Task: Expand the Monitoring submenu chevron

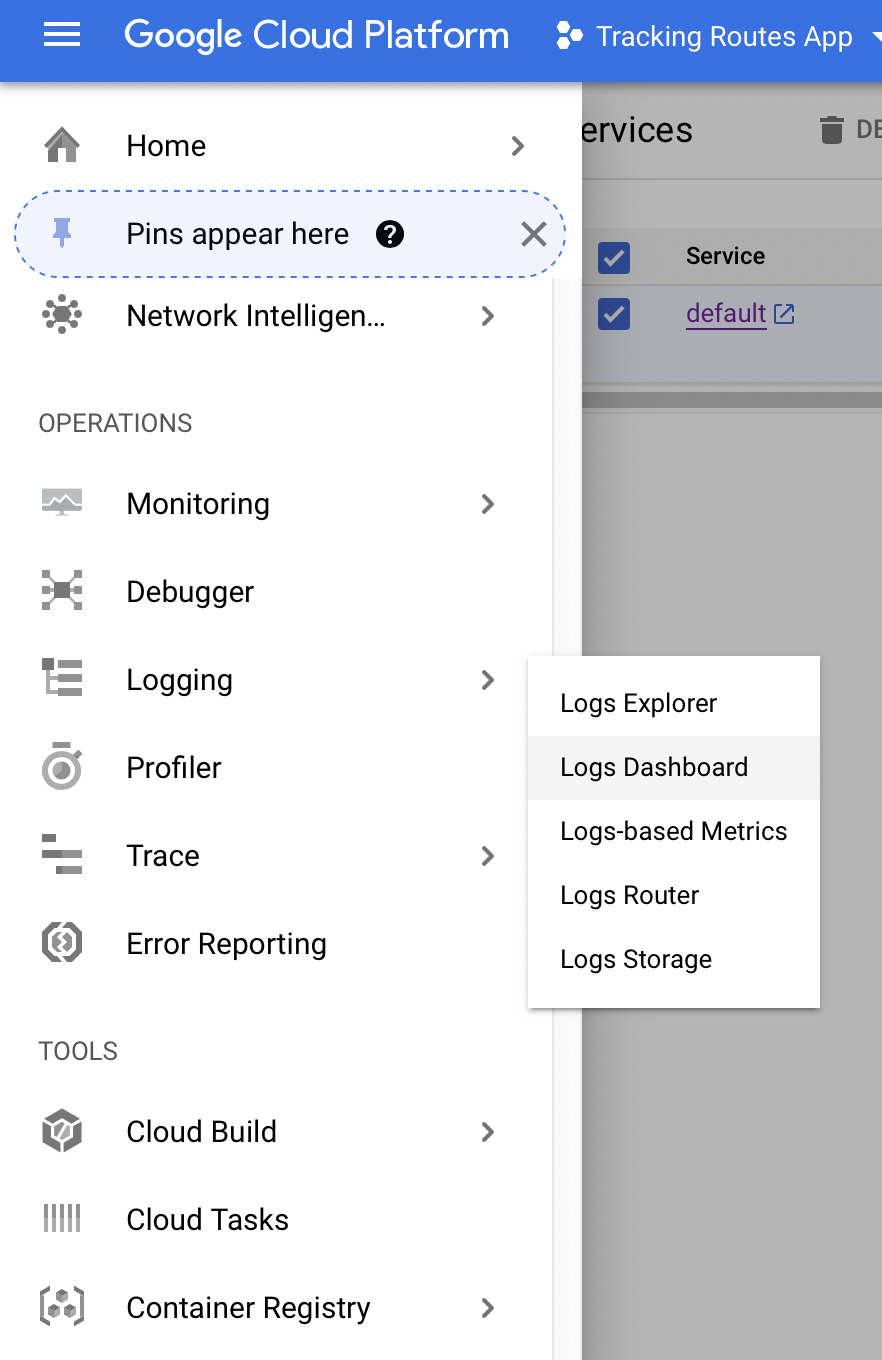Action: 488,504
